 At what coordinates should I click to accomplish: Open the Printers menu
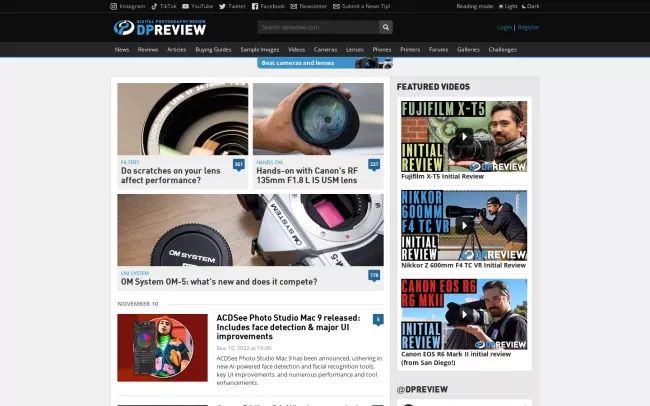[x=410, y=49]
